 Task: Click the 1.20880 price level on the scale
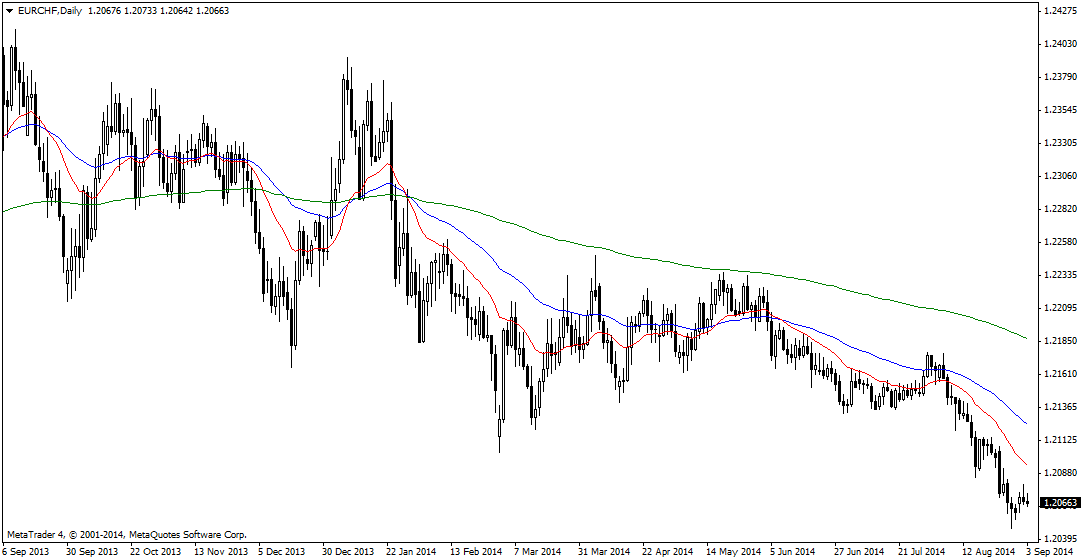1058,473
